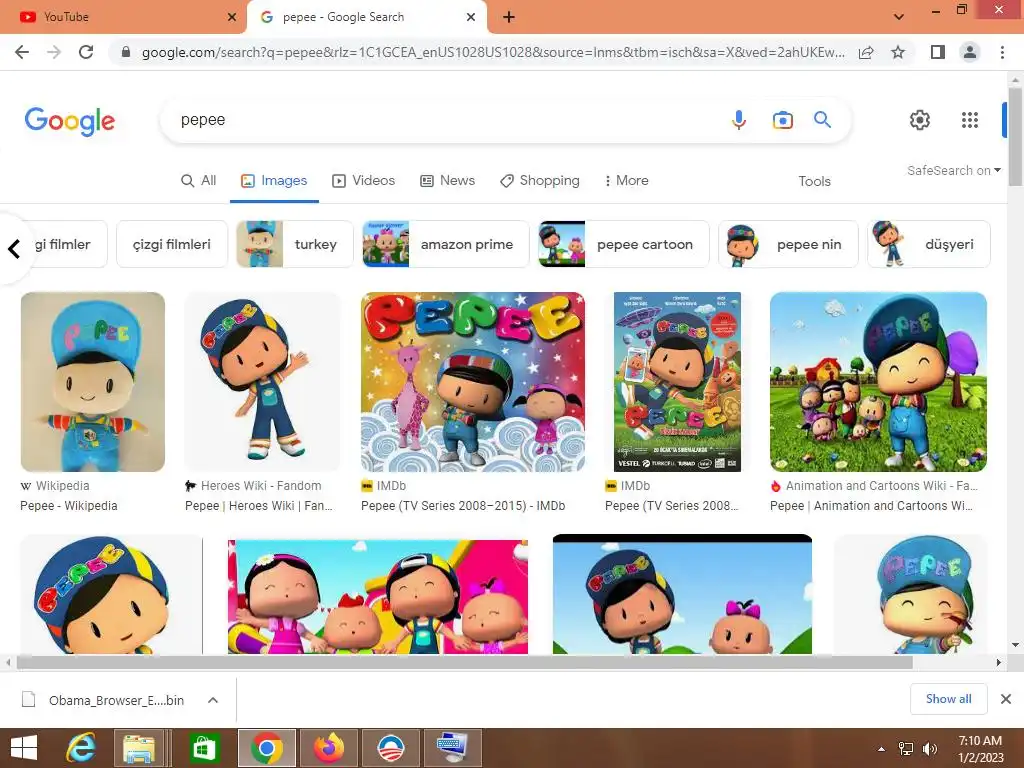Viewport: 1024px width, 768px height.
Task: Expand options for the downloaded bin file
Action: coord(213,700)
